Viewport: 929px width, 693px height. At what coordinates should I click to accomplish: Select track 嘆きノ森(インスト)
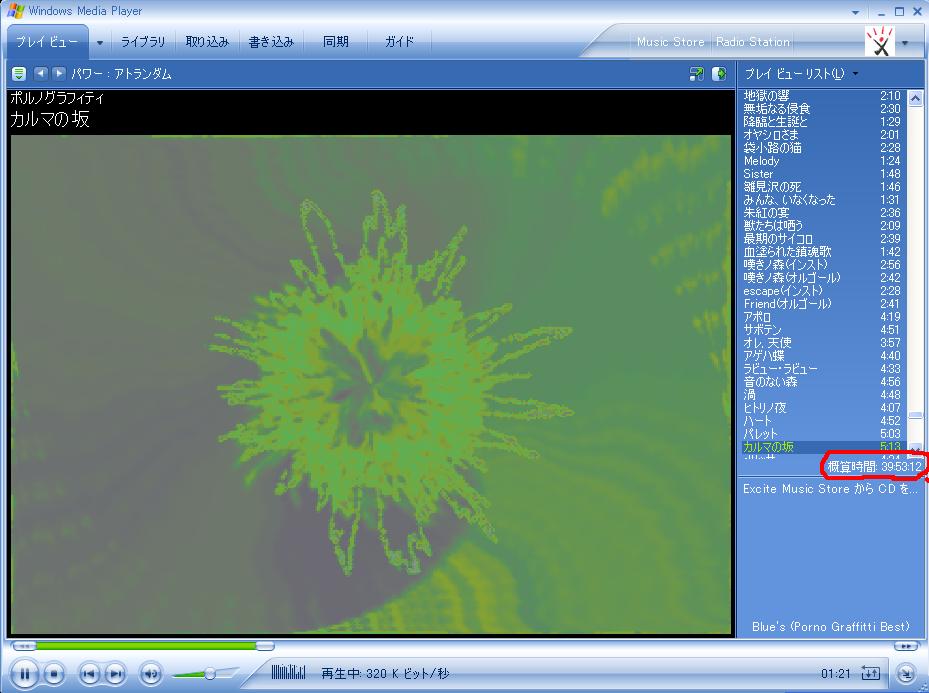click(822, 265)
